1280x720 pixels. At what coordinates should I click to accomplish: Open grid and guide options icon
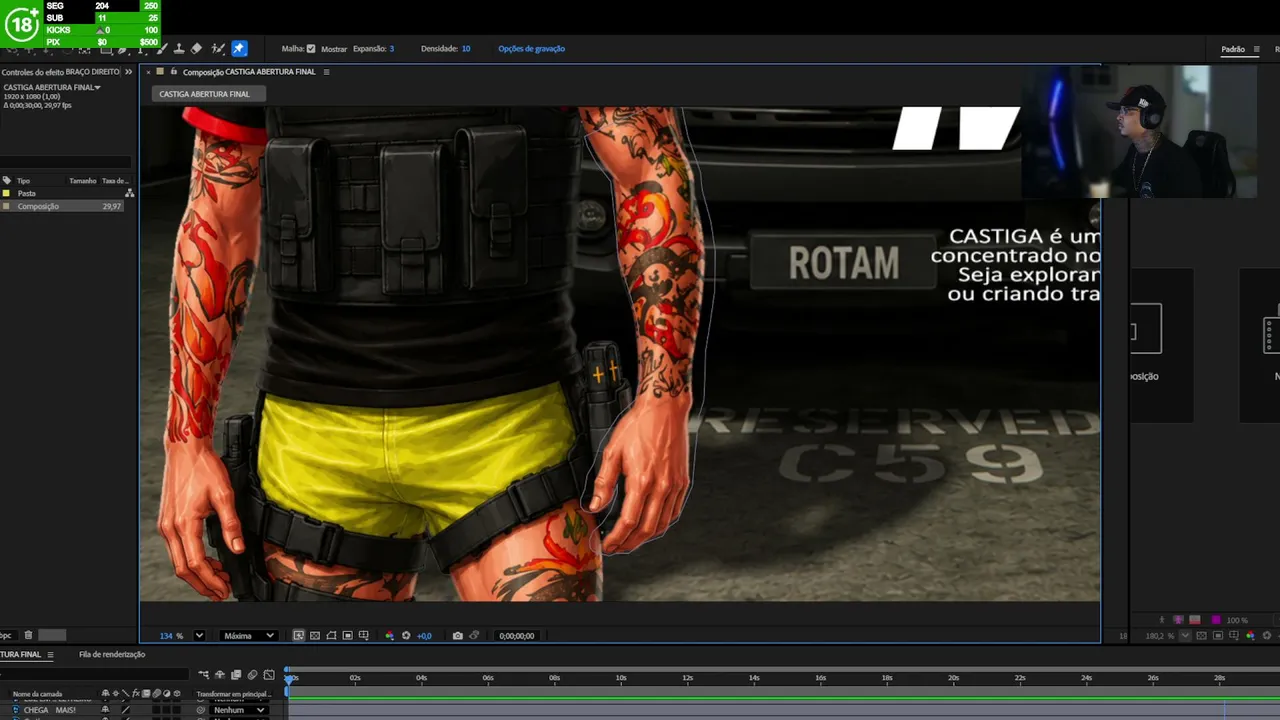(x=363, y=636)
